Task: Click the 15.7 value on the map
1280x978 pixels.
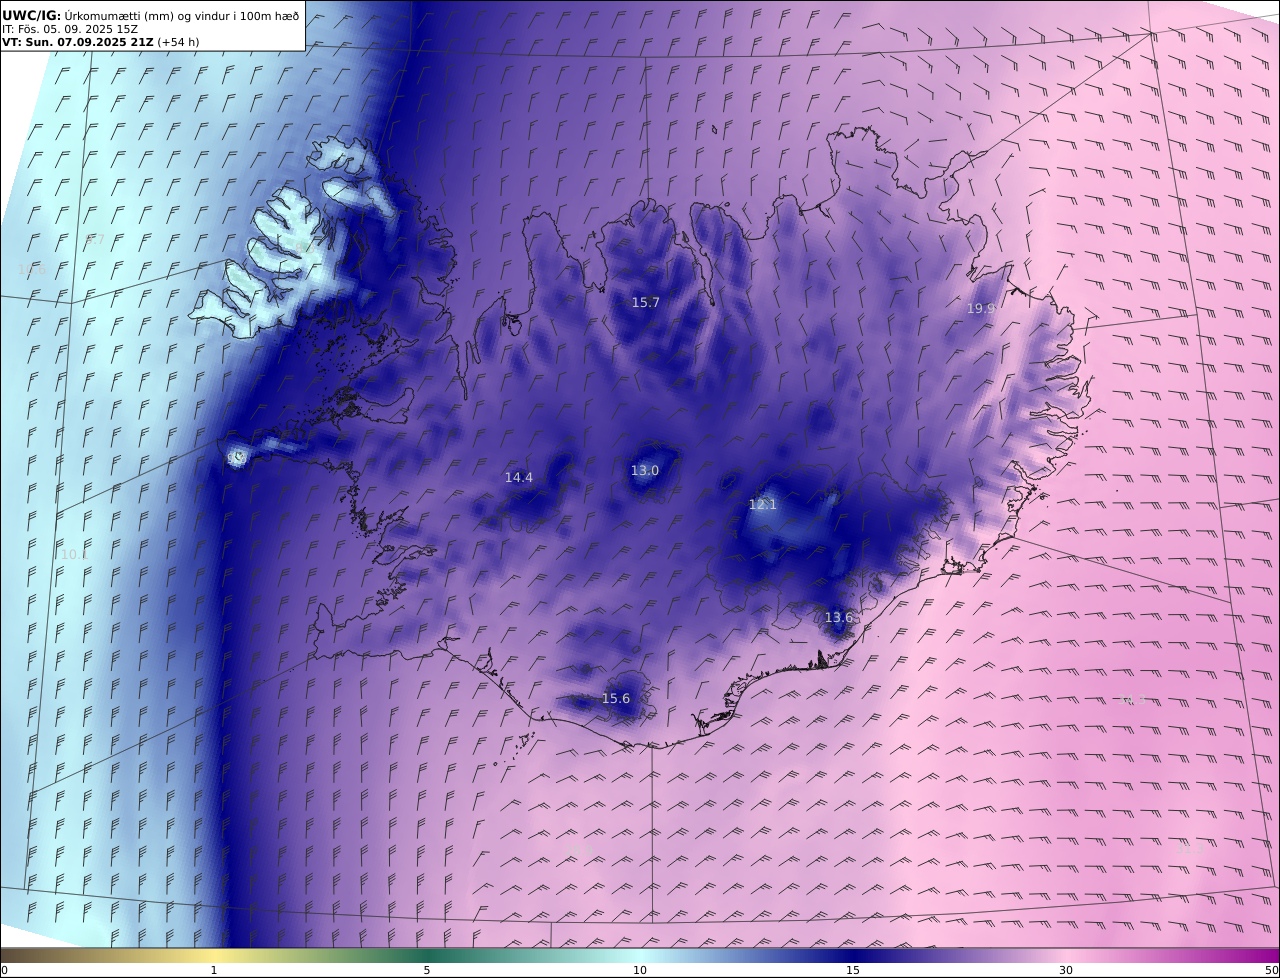Action: point(645,302)
